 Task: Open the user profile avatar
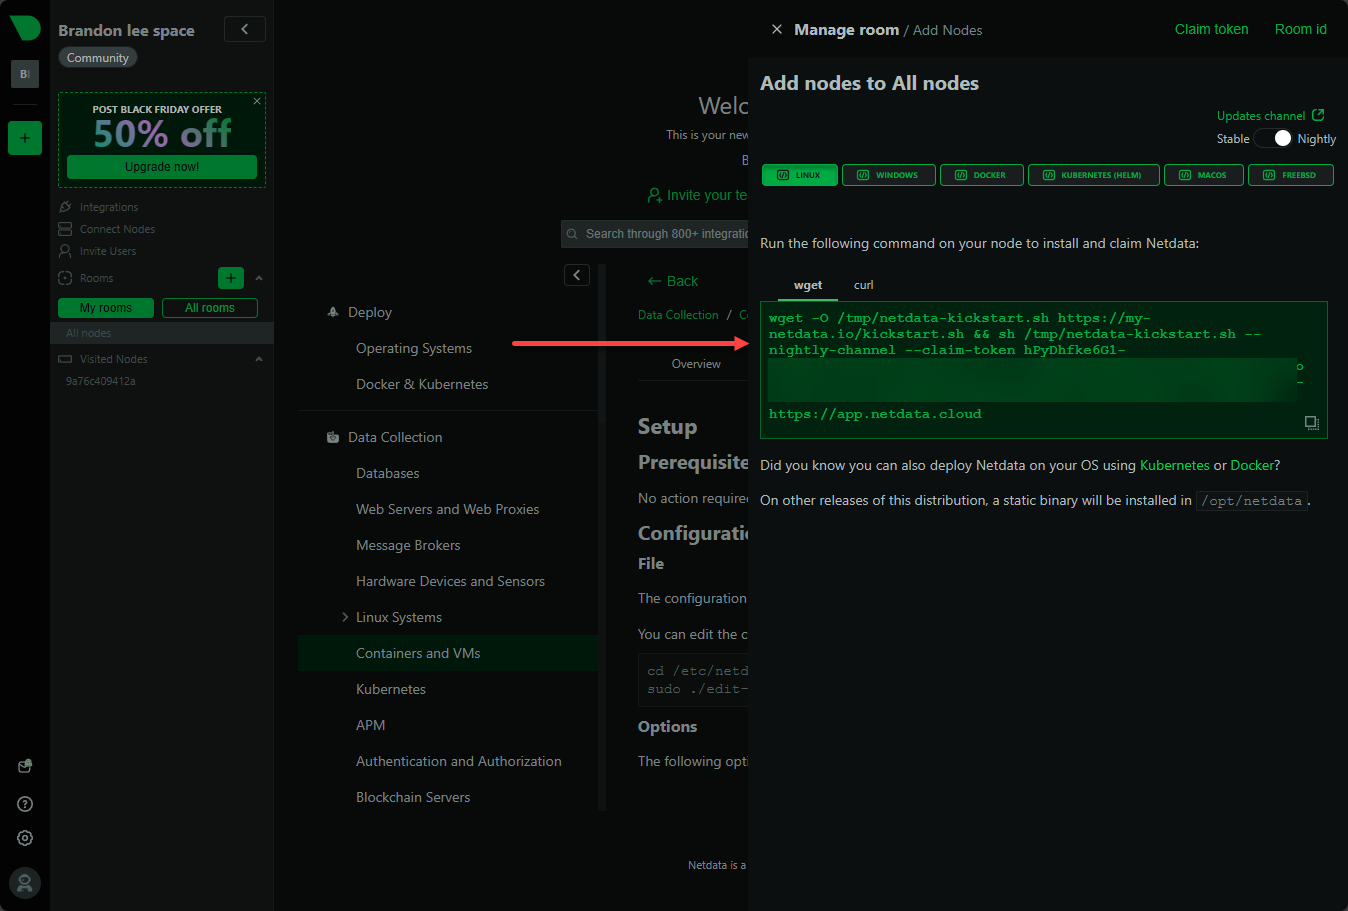pyautogui.click(x=25, y=883)
